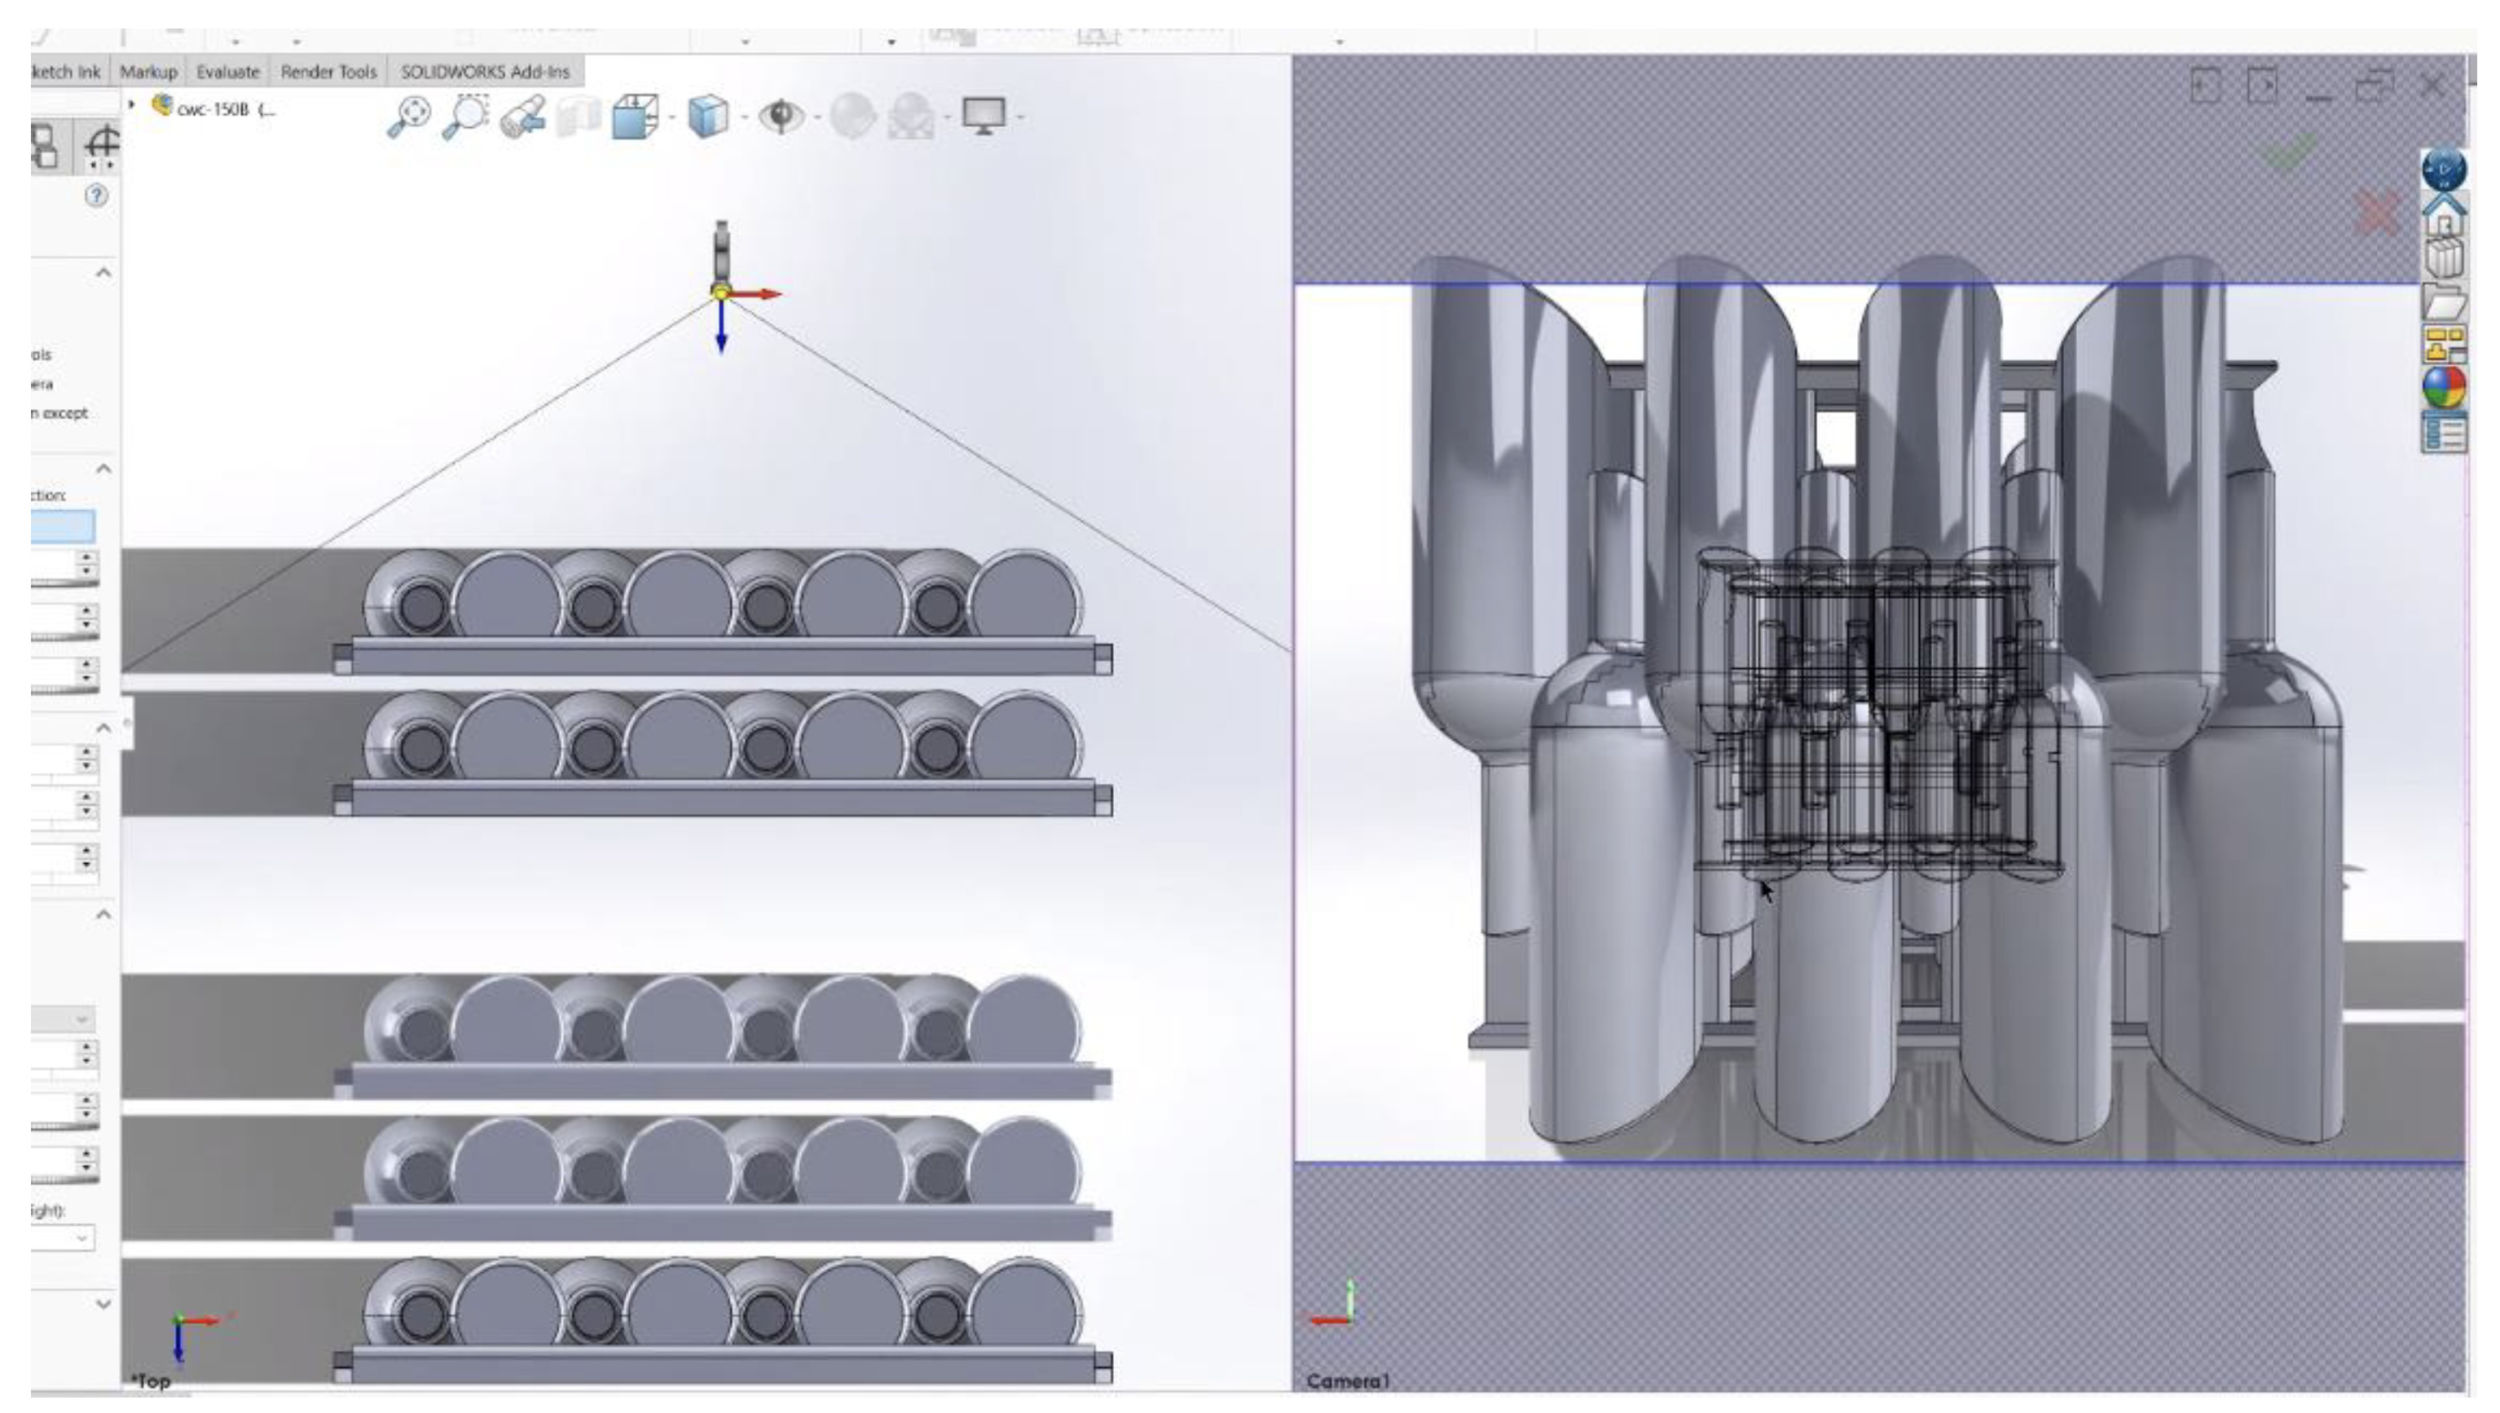
Task: Click the Apply Scene icon
Action: coord(911,117)
